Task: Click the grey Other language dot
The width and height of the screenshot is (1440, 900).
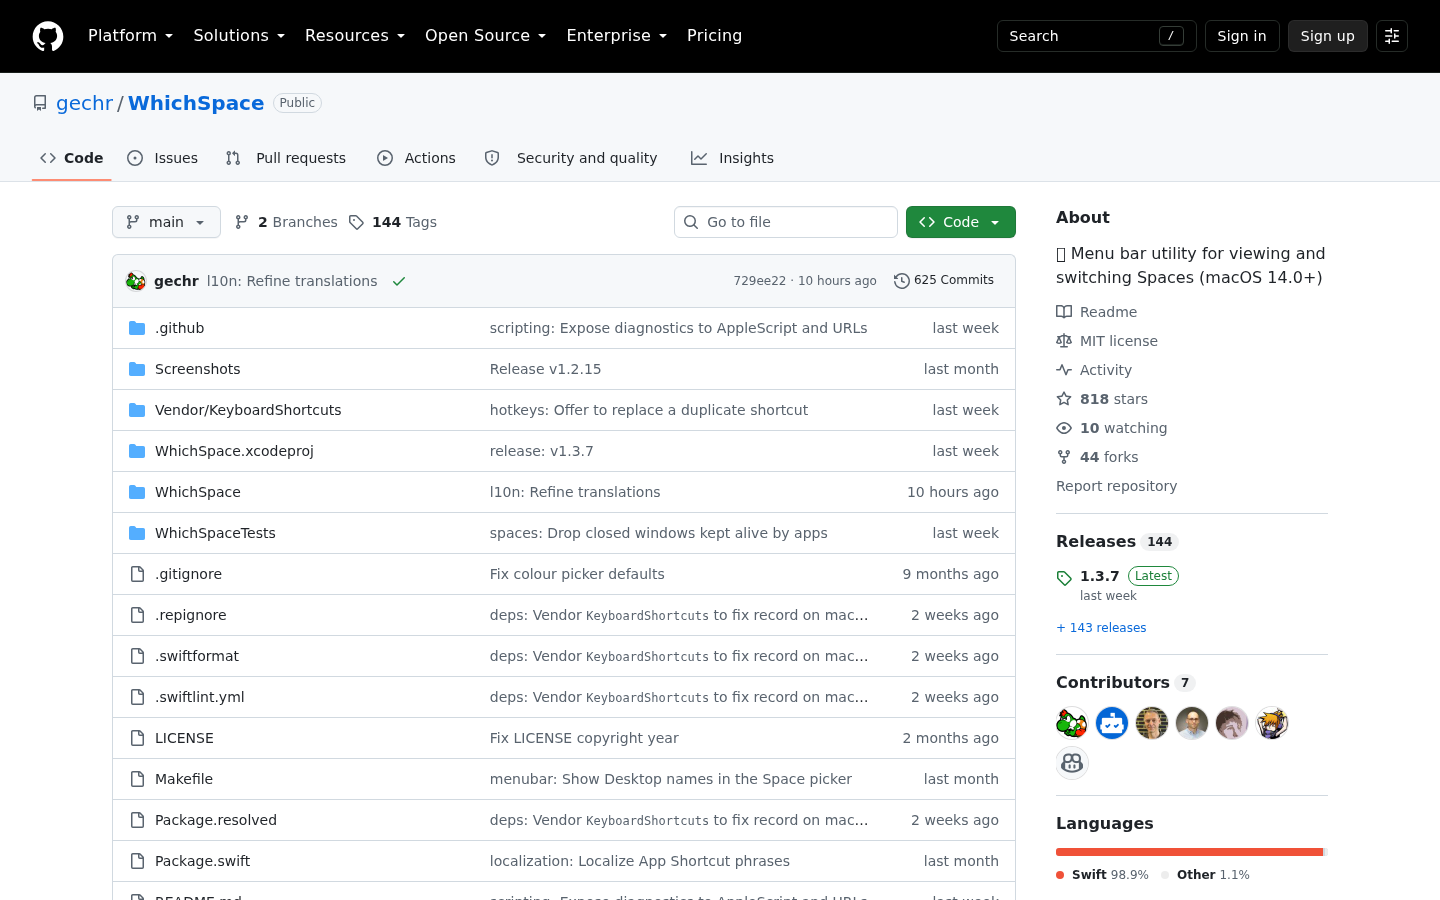Action: pyautogui.click(x=1165, y=875)
